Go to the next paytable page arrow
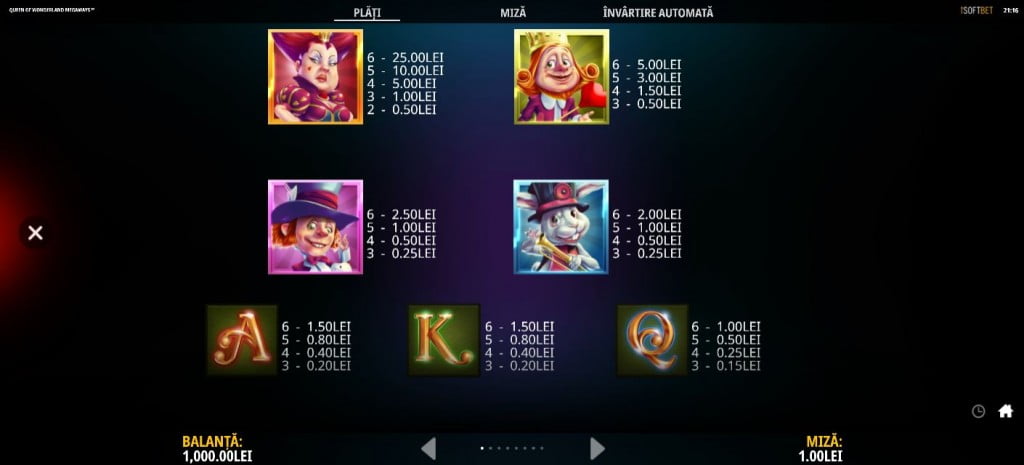 (x=597, y=449)
